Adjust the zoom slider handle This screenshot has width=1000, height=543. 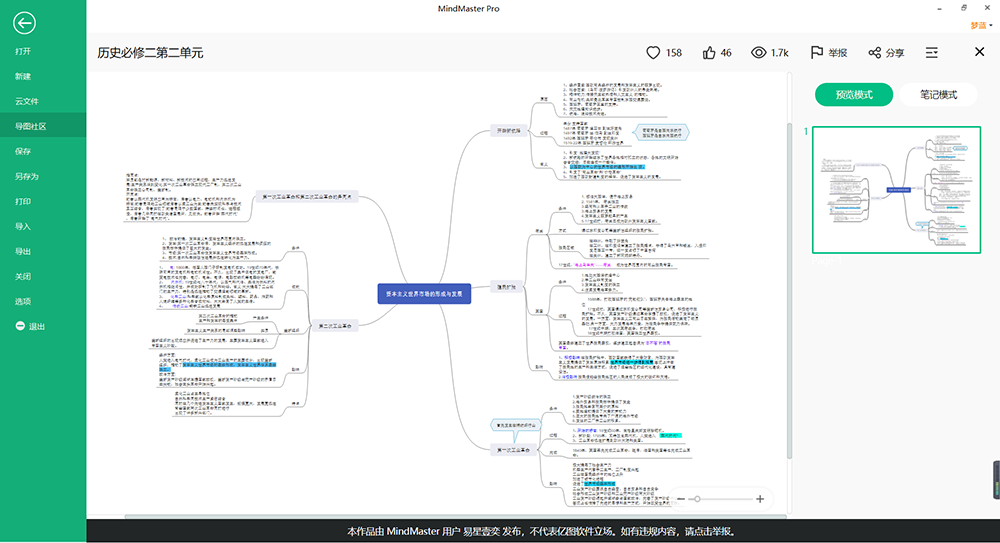(697, 499)
